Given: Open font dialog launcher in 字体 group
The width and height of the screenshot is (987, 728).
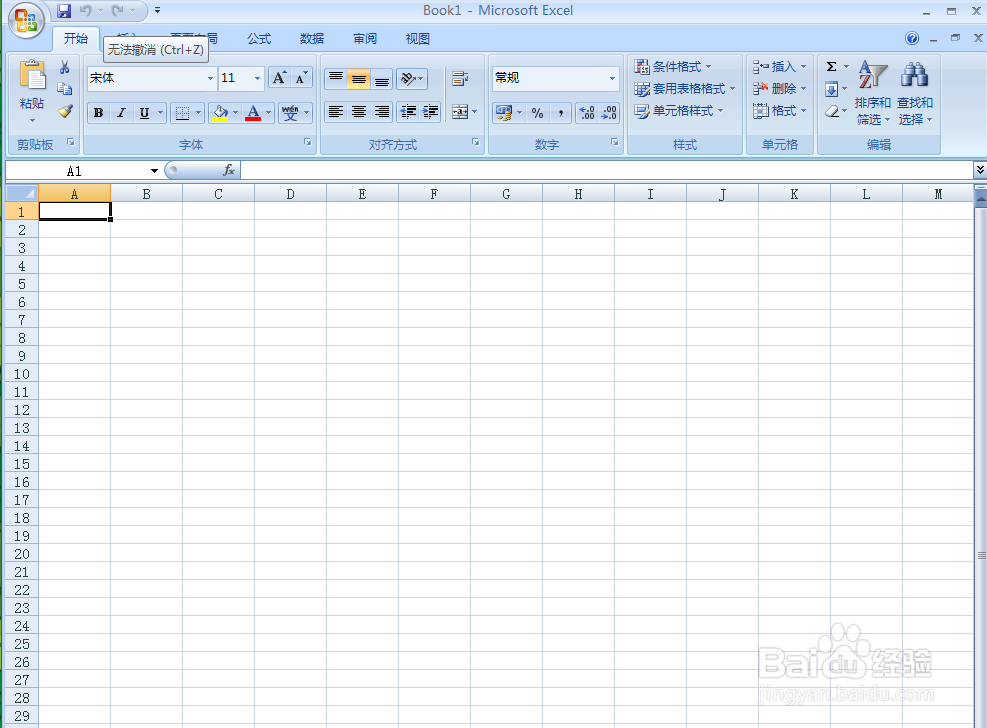Looking at the screenshot, I should click(x=308, y=143).
